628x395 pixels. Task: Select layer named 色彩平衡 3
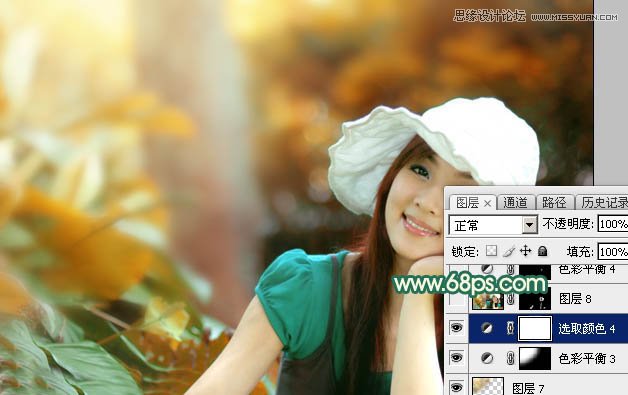coord(587,359)
